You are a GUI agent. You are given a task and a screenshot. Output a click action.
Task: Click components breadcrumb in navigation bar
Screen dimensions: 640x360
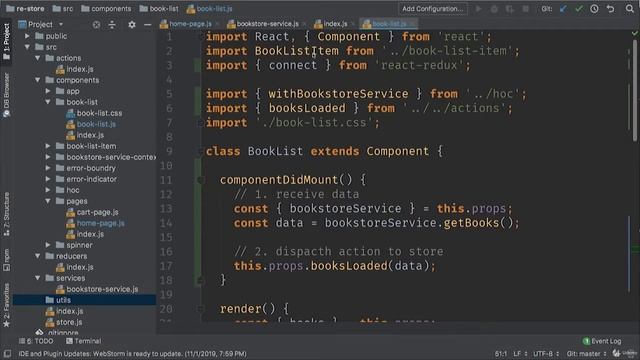[x=106, y=9]
